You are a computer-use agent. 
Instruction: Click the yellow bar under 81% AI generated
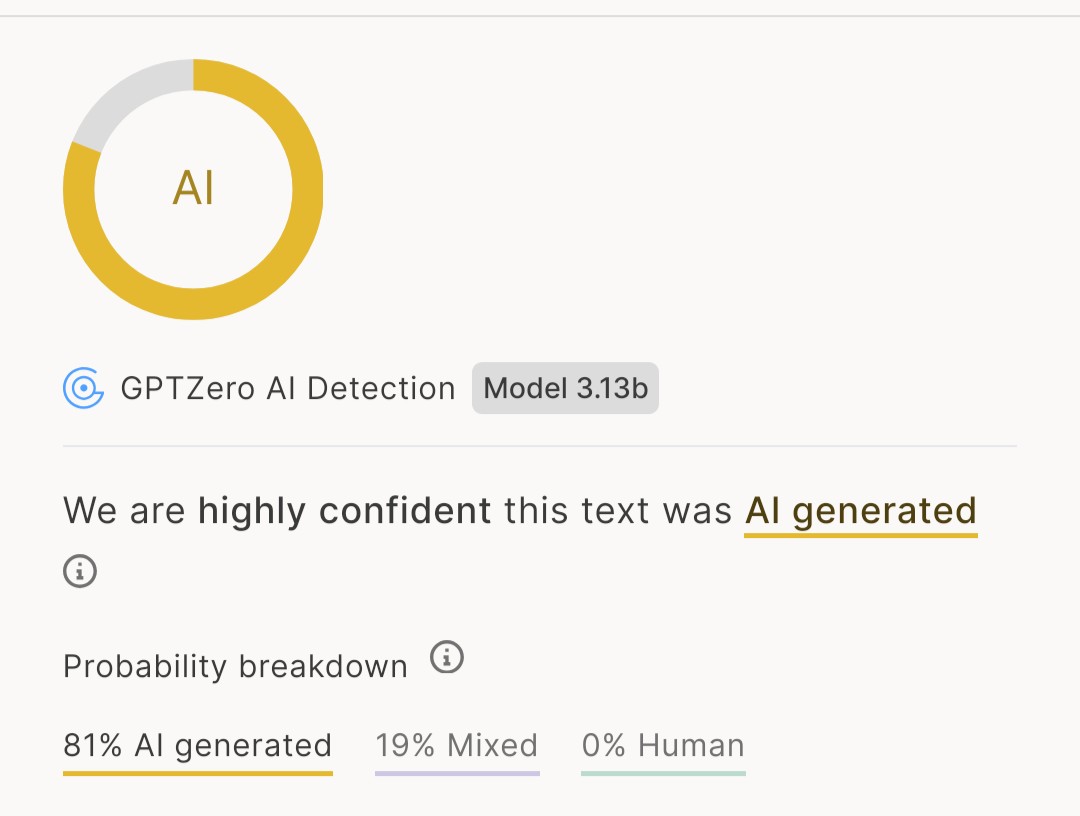[197, 773]
